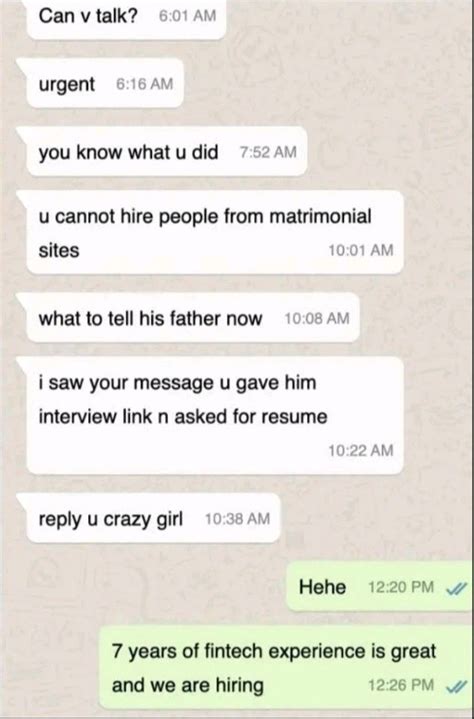Click the 10:22 AM timestamp
Image resolution: width=474 pixels, height=719 pixels.
[361, 450]
